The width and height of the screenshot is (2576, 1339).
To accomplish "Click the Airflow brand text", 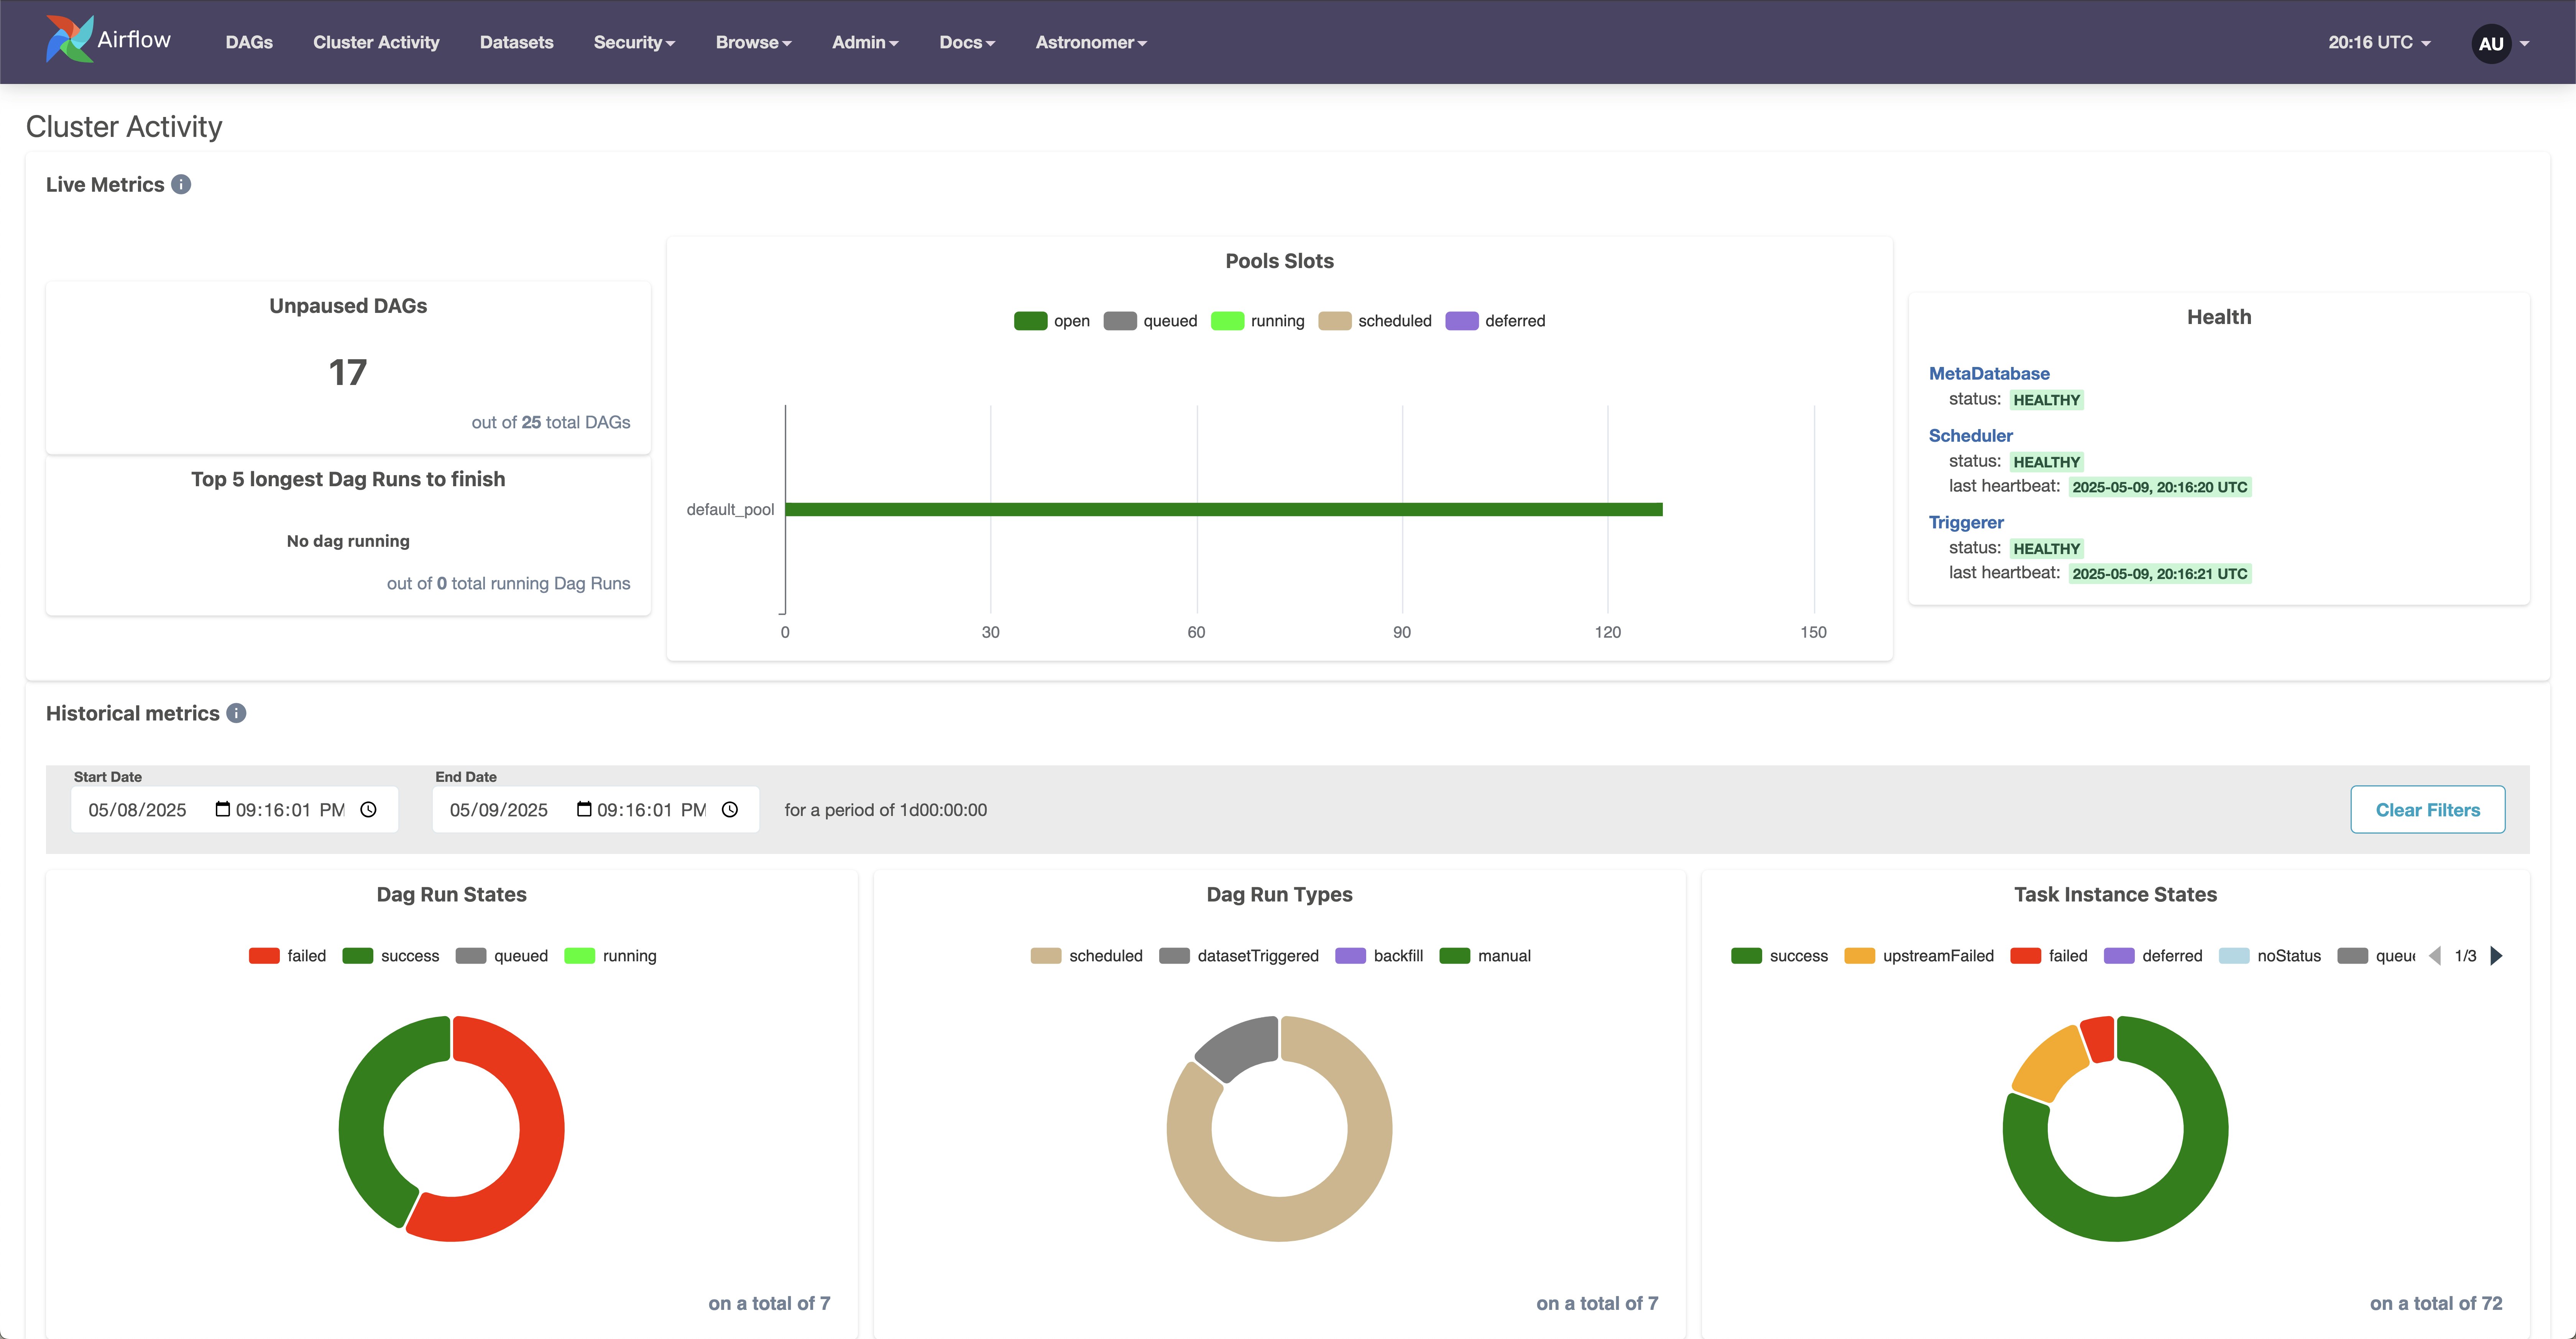I will (x=134, y=39).
